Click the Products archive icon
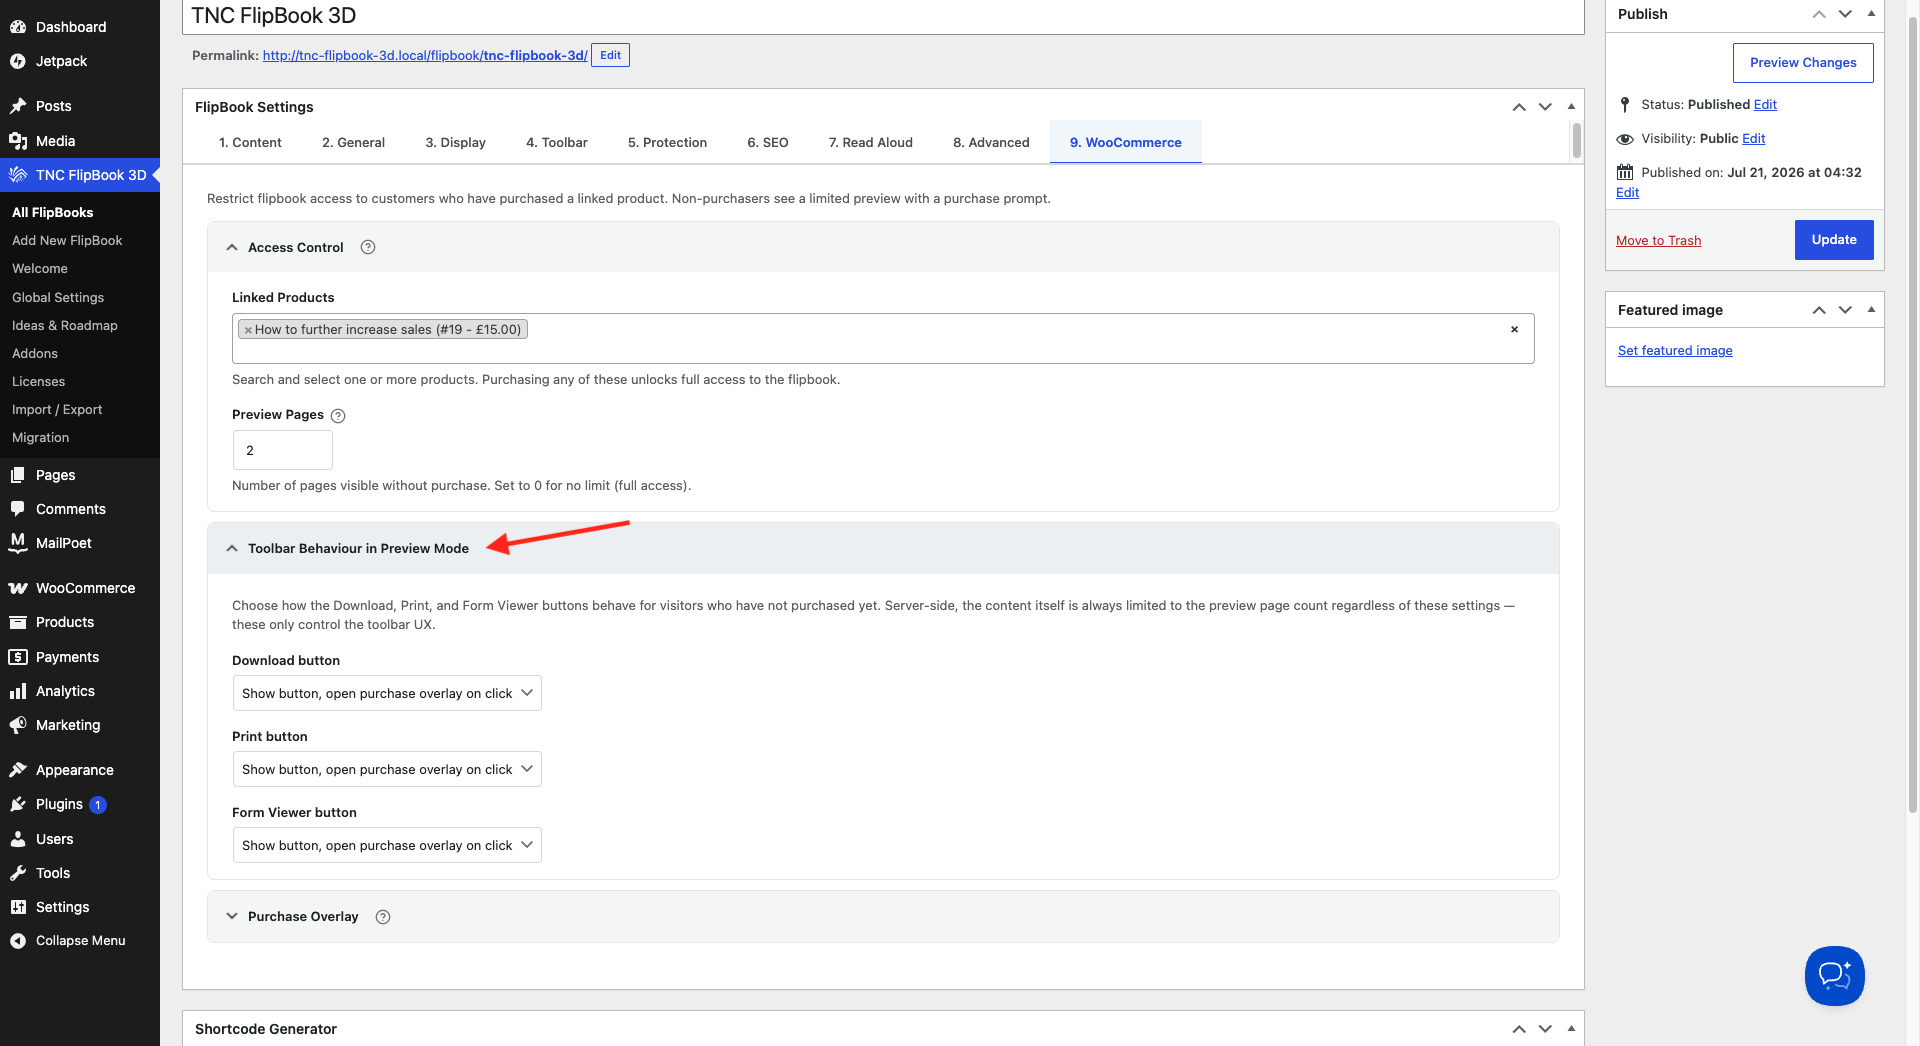This screenshot has width=1920, height=1046. coord(18,622)
